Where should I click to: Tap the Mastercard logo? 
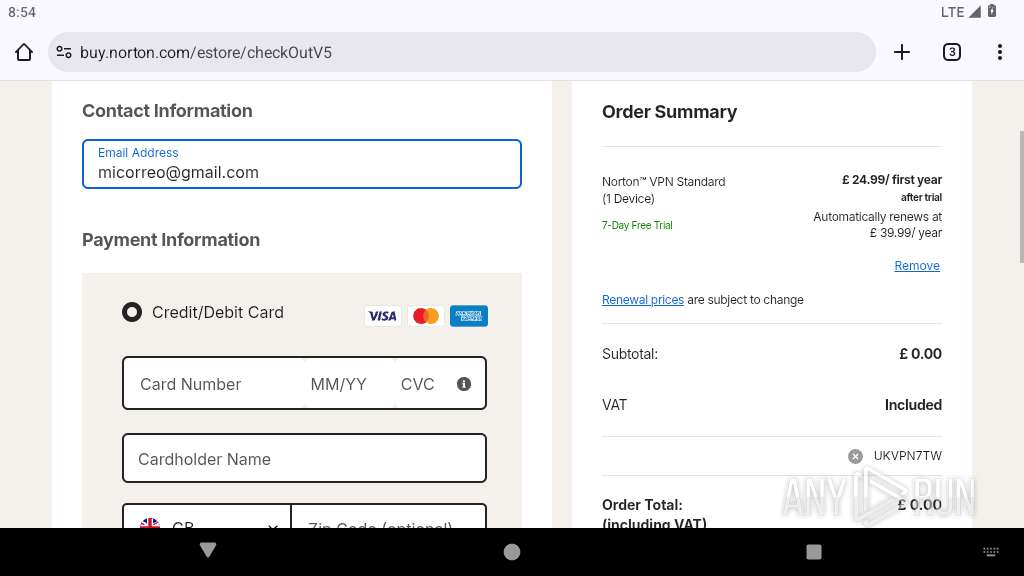[x=426, y=316]
